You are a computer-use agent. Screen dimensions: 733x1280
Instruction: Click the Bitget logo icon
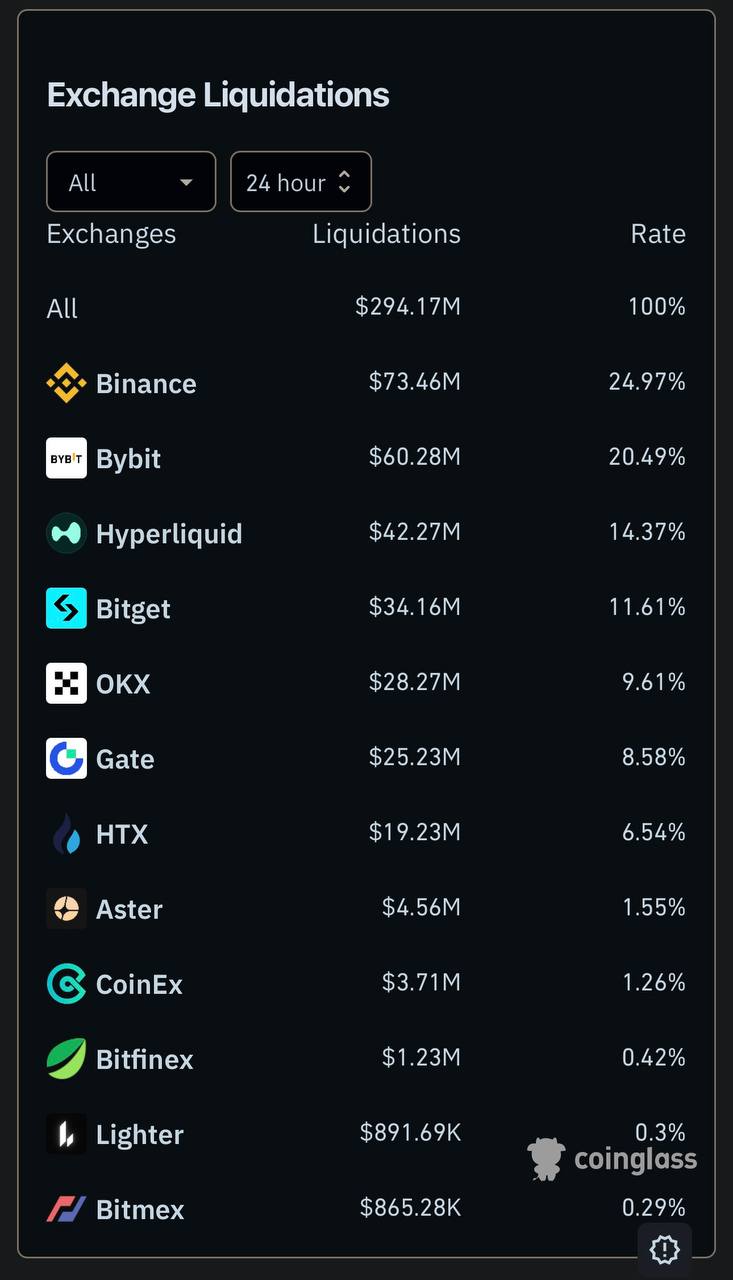click(66, 608)
